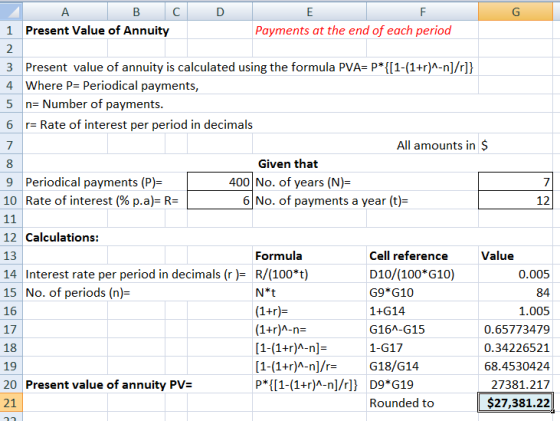Select the cell with value 7
Image resolution: width=560 pixels, height=421 pixels.
pyautogui.click(x=515, y=182)
